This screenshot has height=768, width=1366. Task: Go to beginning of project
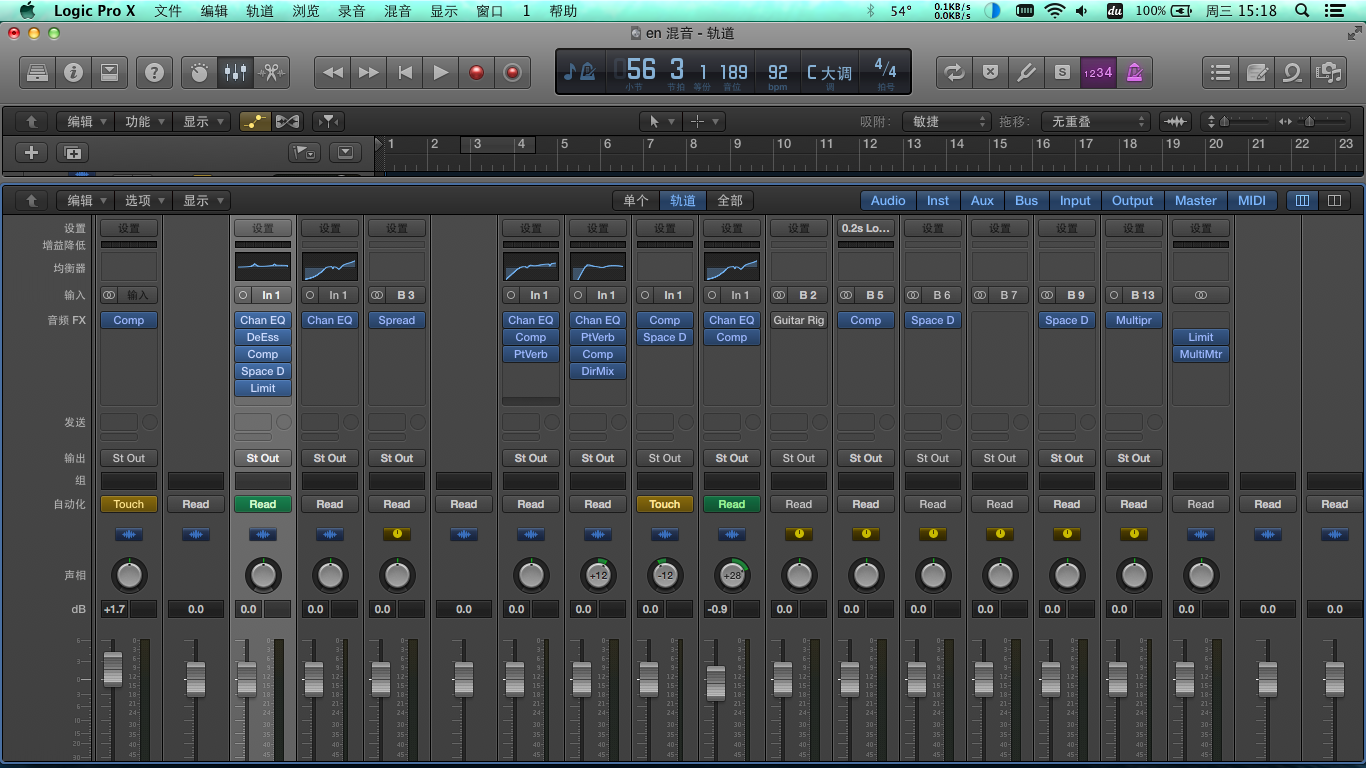pos(405,72)
